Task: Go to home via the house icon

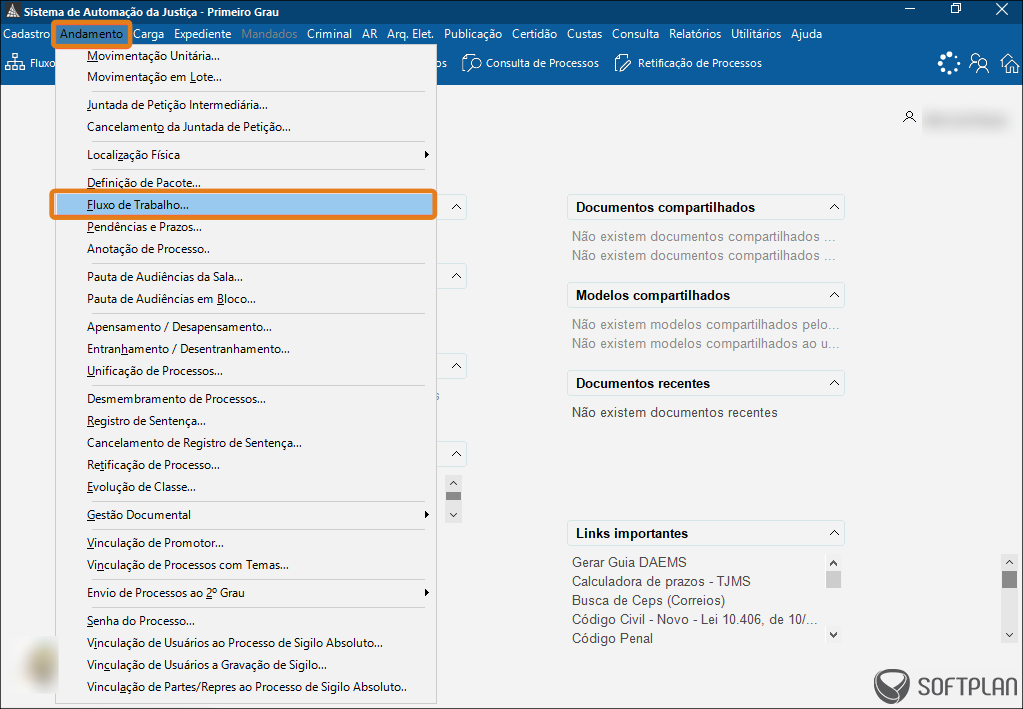Action: pyautogui.click(x=1009, y=63)
